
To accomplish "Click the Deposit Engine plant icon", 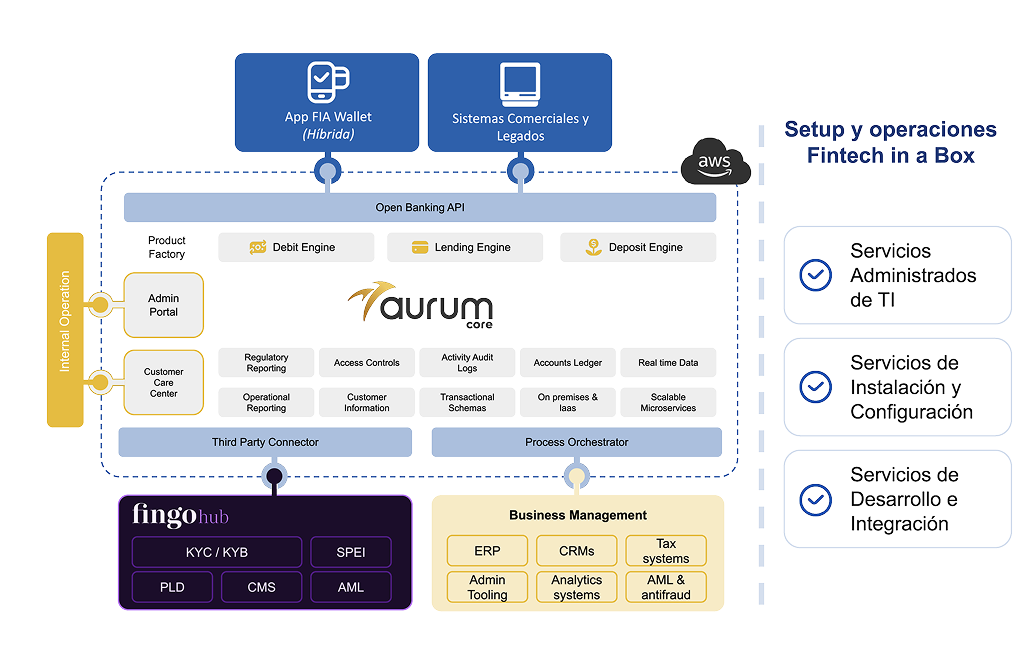I will [x=594, y=247].
